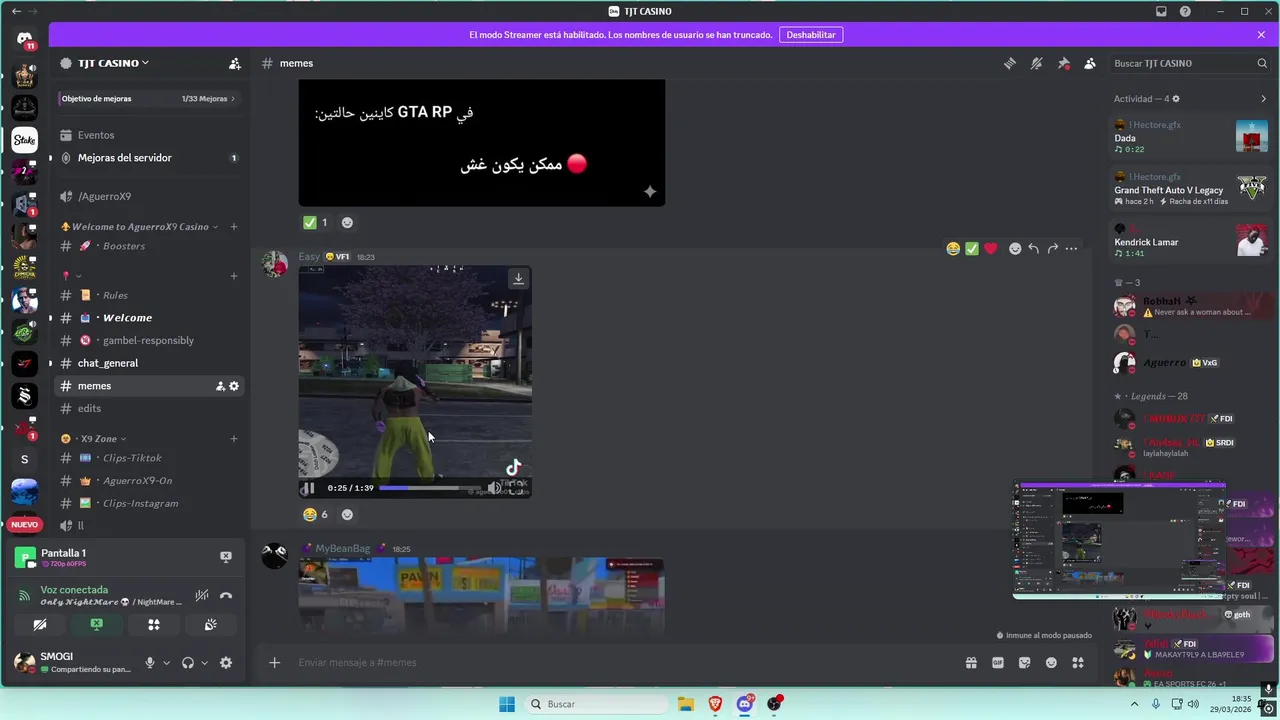Seek on the video progress bar
The height and width of the screenshot is (720, 1280).
tap(429, 488)
